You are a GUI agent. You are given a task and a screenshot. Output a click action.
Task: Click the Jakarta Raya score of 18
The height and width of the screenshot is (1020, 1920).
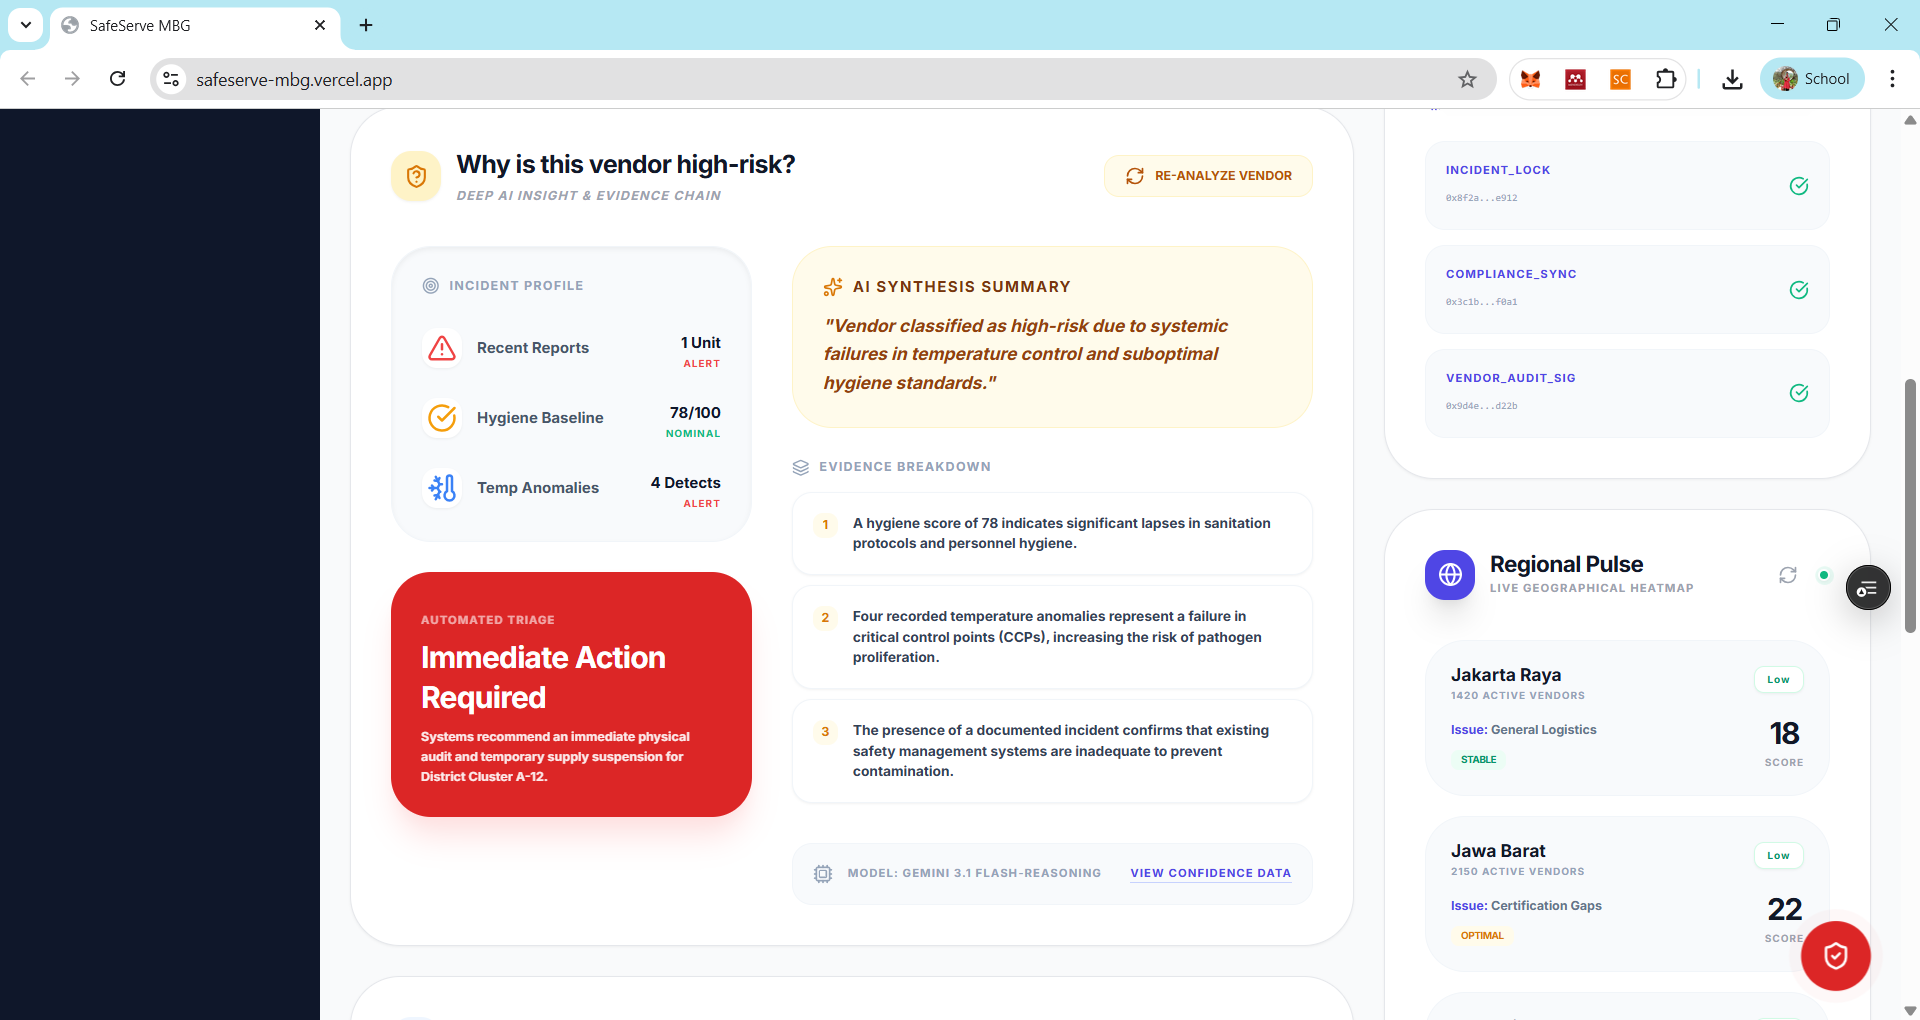pos(1784,734)
